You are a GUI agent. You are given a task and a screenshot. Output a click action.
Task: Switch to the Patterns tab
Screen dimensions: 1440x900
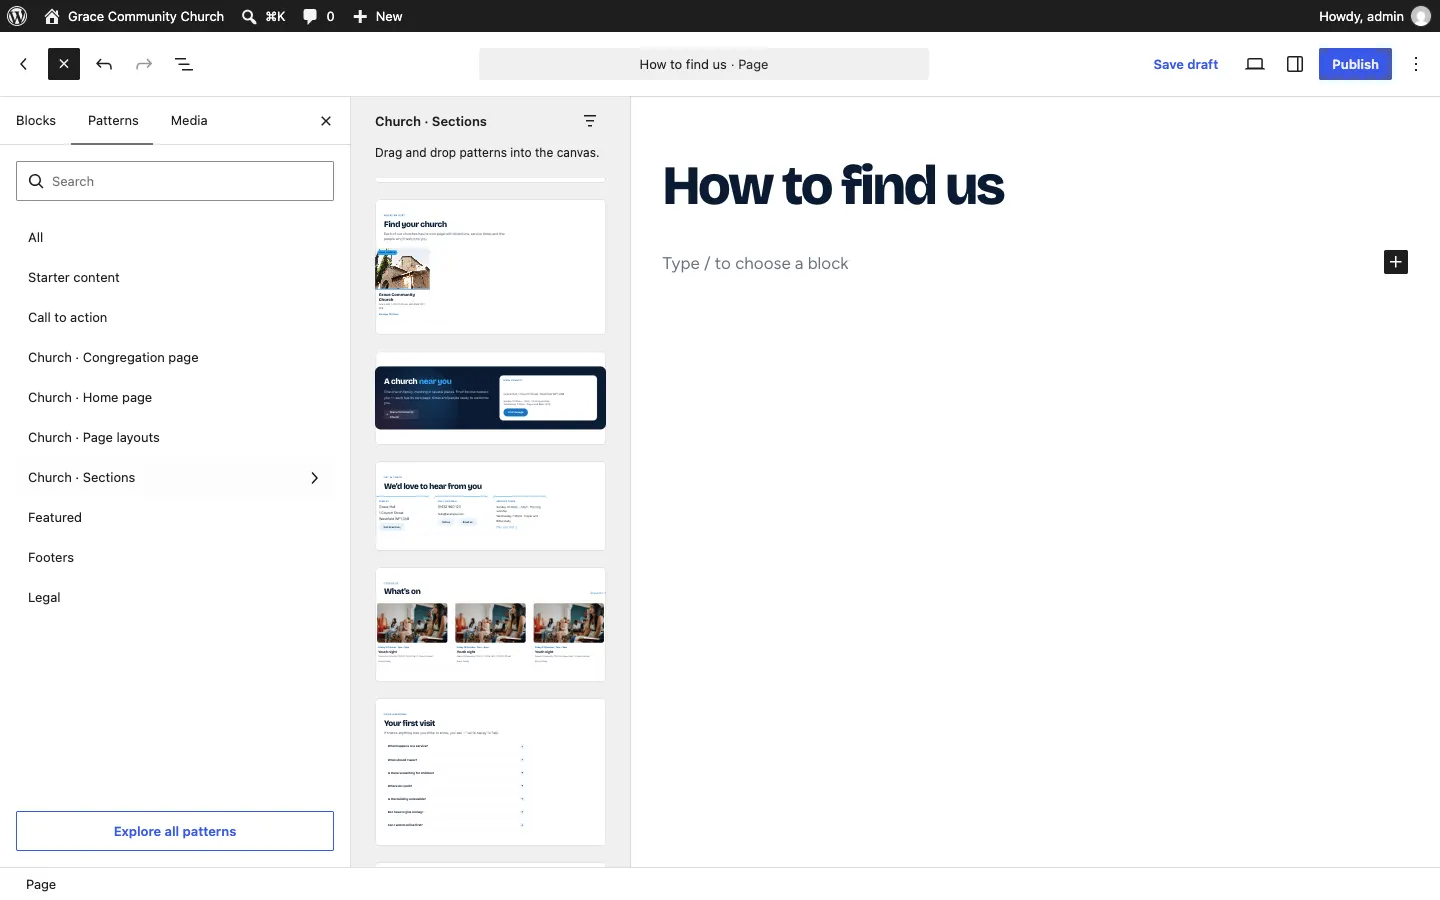113,121
